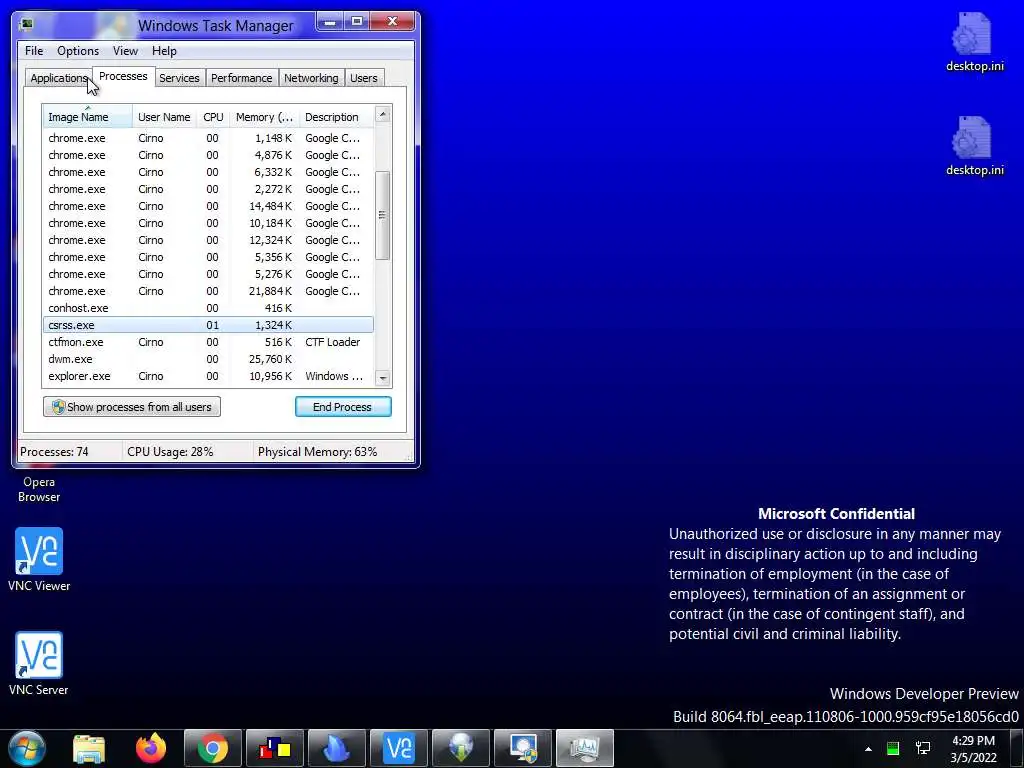Sort by Description column header
Viewport: 1024px width, 768px height.
coord(336,117)
